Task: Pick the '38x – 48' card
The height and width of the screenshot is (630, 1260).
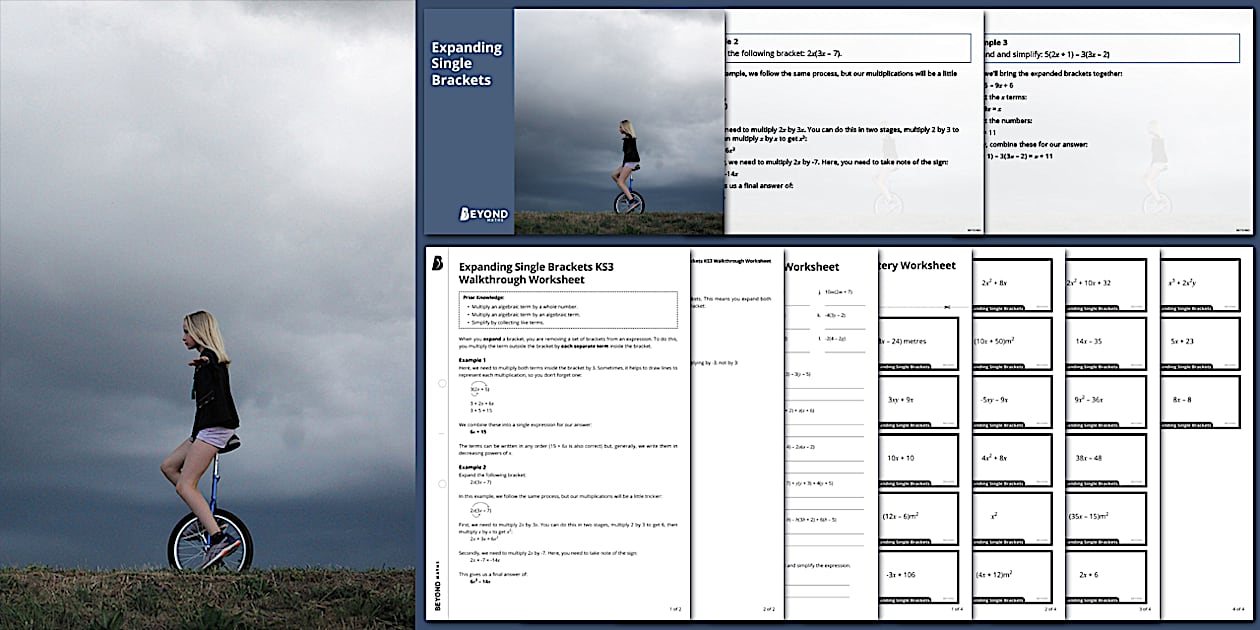Action: click(x=1104, y=458)
